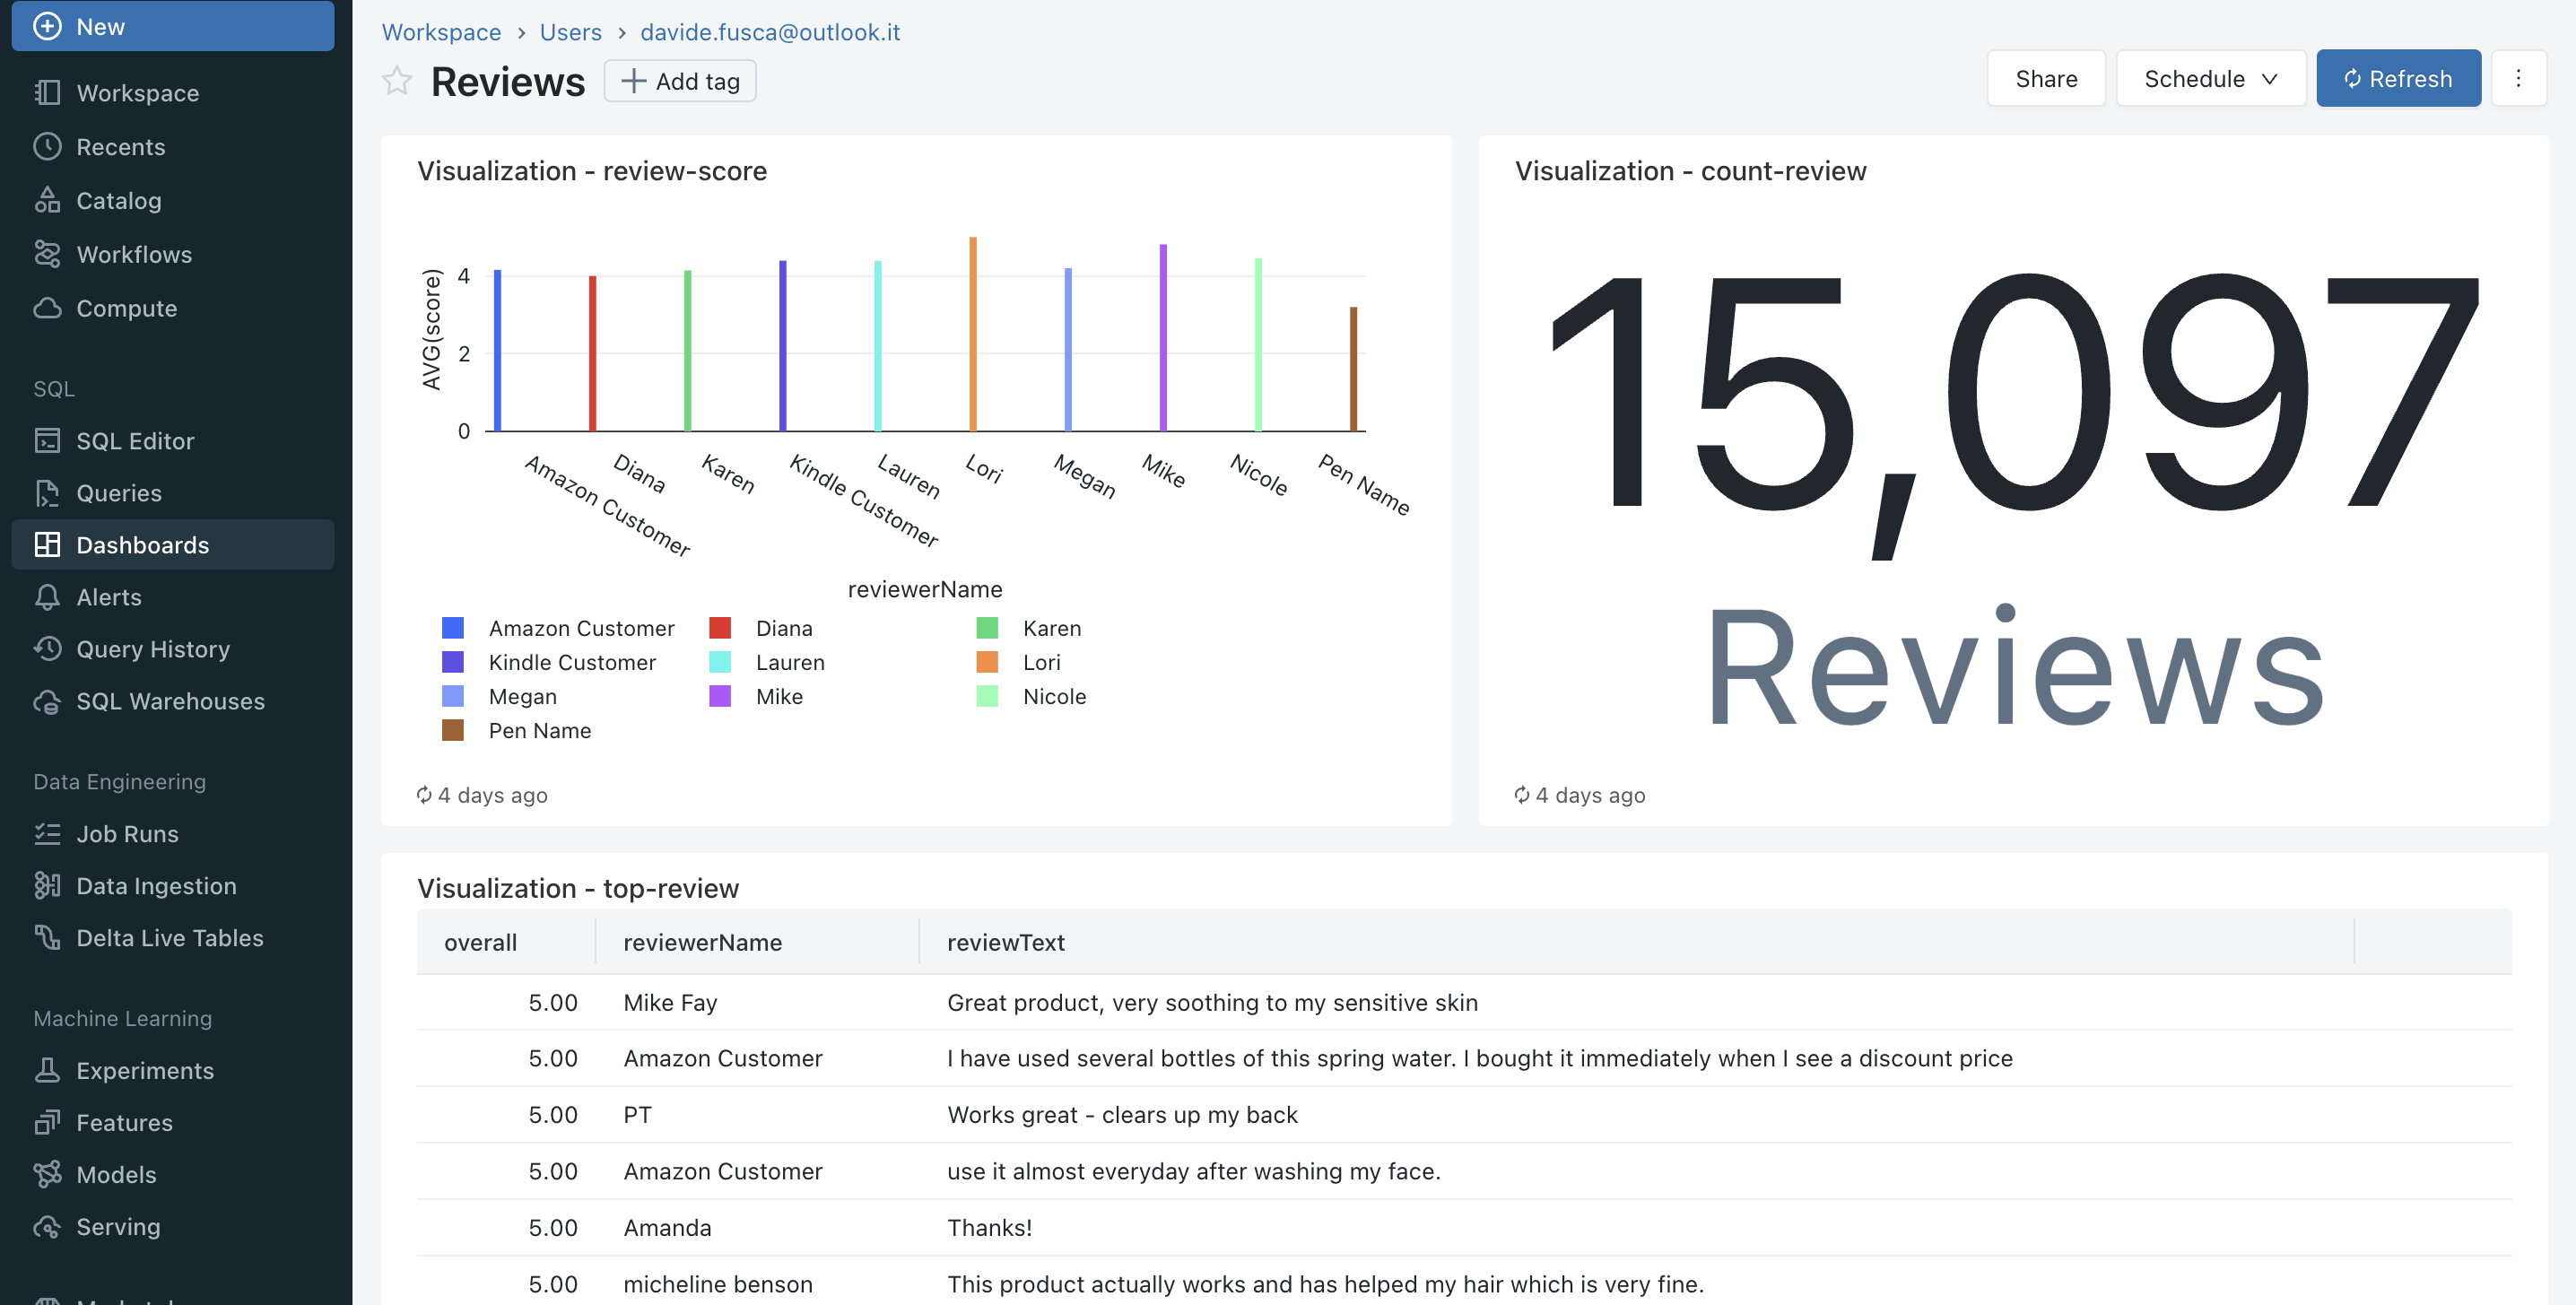Open the SQL Editor icon in sidebar

[47, 441]
